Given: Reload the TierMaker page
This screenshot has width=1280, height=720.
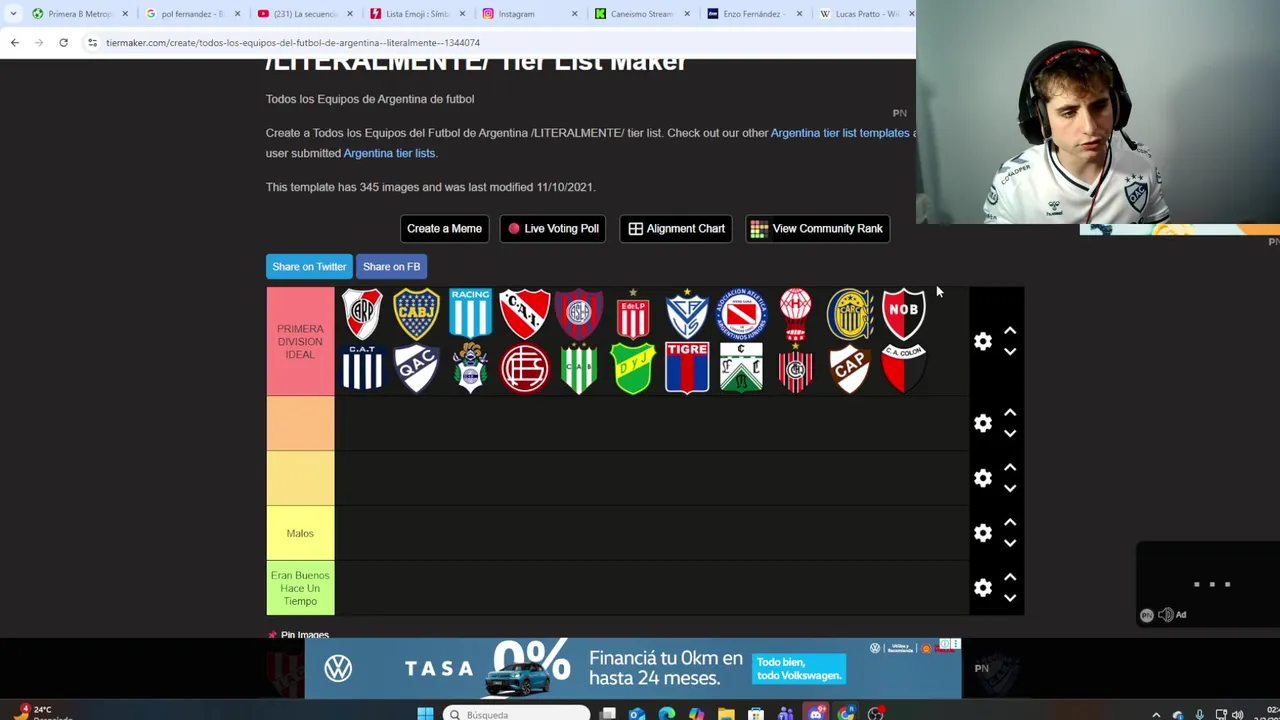Looking at the screenshot, I should pyautogui.click(x=63, y=43).
